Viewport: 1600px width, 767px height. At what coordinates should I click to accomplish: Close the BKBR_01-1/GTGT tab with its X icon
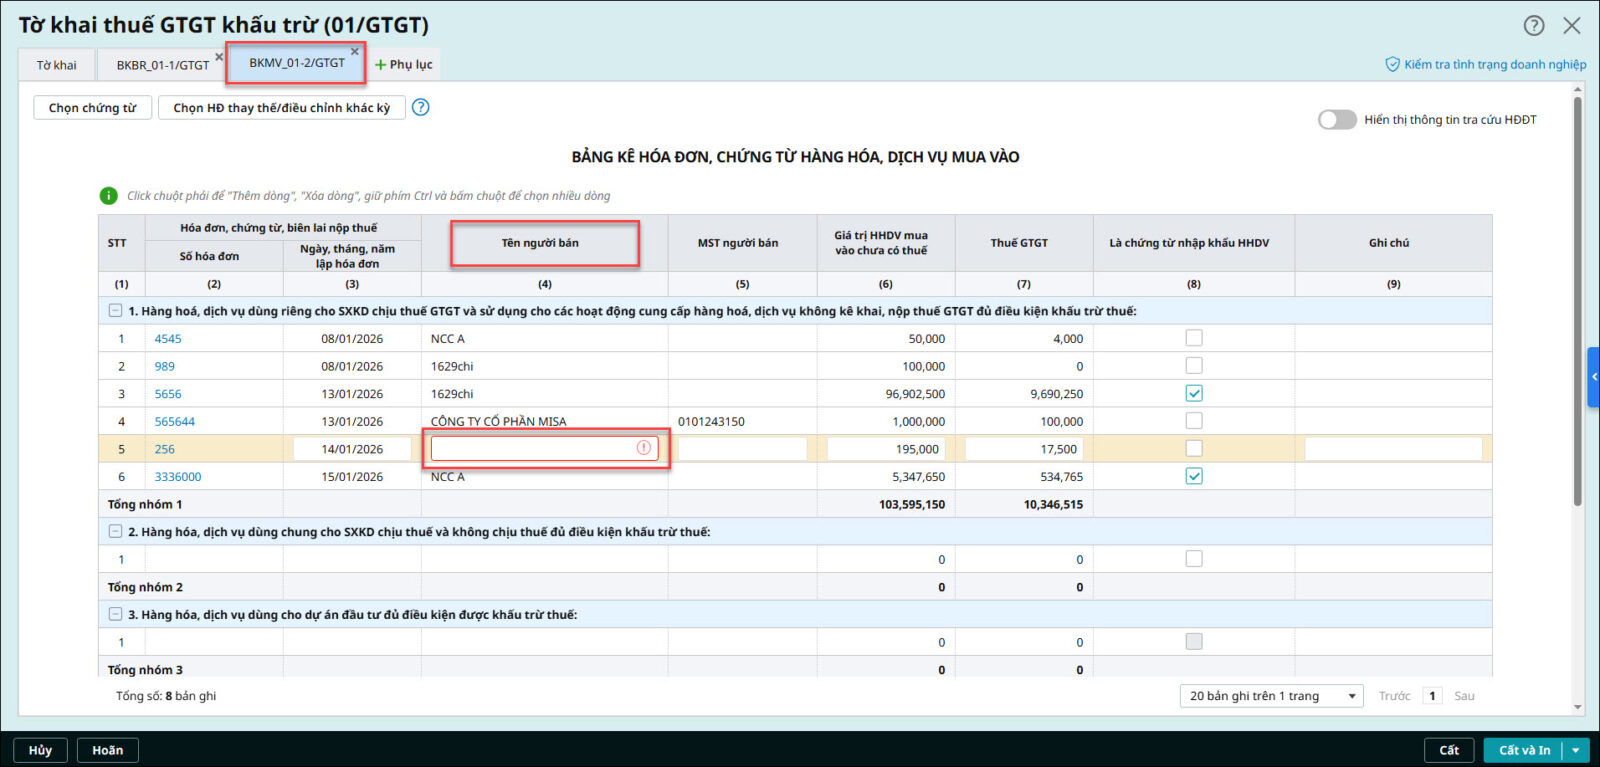[219, 57]
